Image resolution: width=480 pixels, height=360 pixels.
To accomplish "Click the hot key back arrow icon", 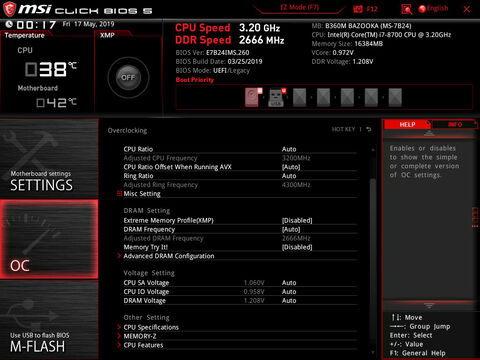I will [x=369, y=129].
